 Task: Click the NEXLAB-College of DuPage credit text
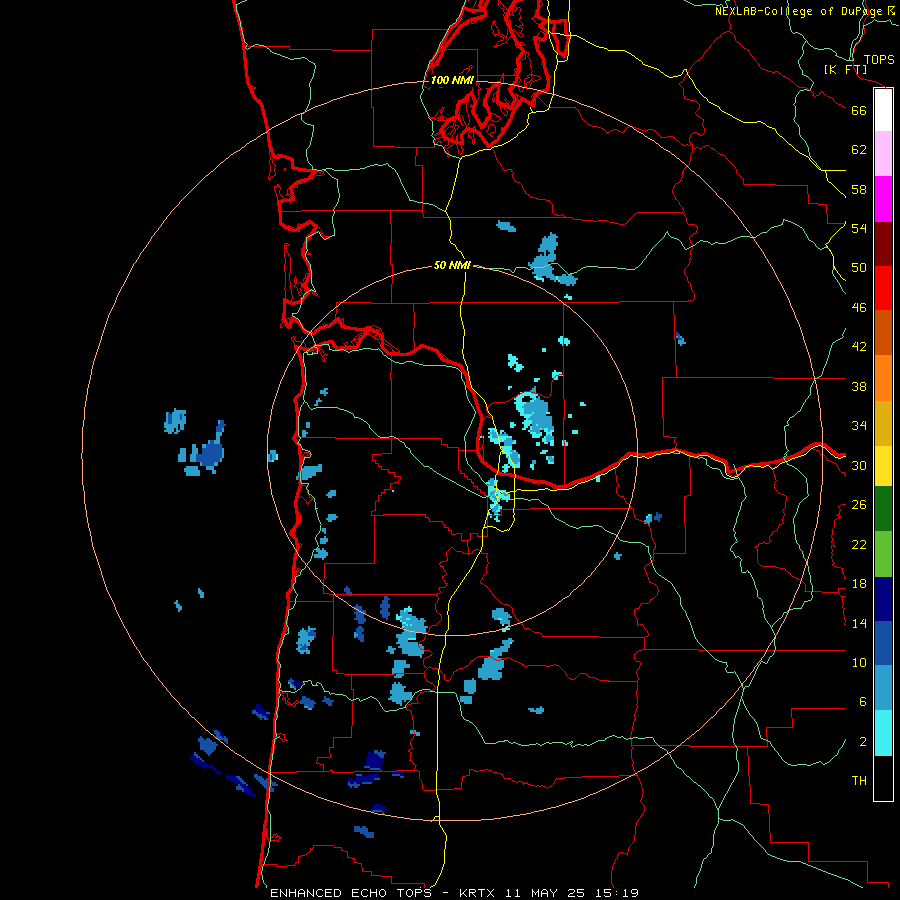point(803,11)
